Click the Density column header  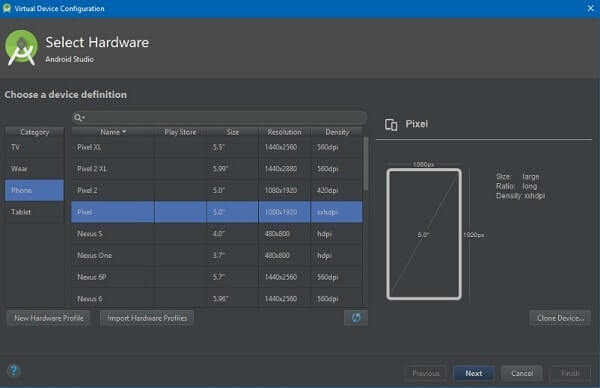point(337,132)
